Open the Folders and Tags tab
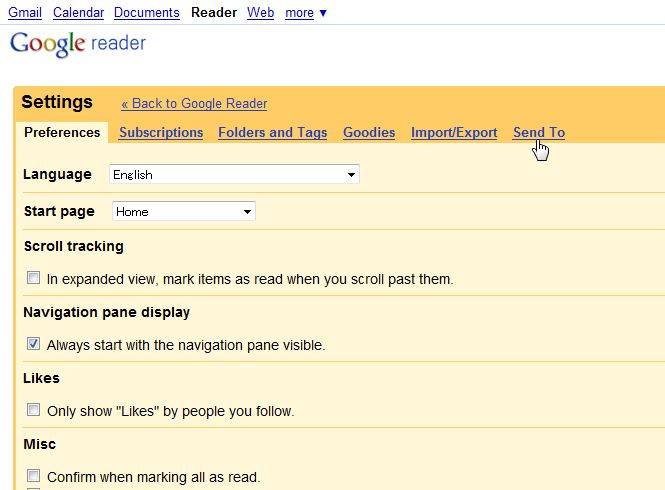This screenshot has width=665, height=490. tap(273, 132)
